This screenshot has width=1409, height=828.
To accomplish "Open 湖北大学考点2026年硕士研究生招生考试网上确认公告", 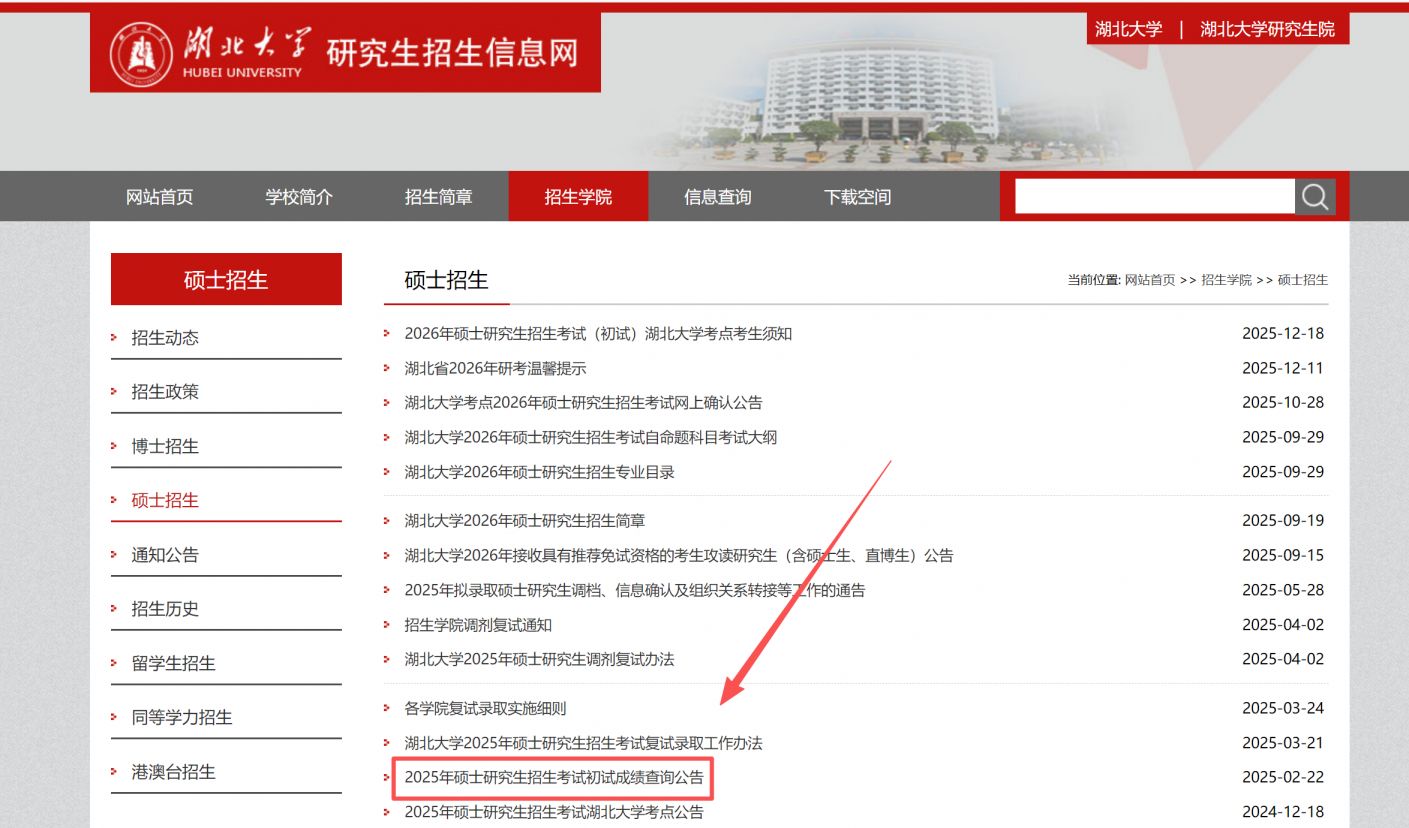I will tap(583, 403).
